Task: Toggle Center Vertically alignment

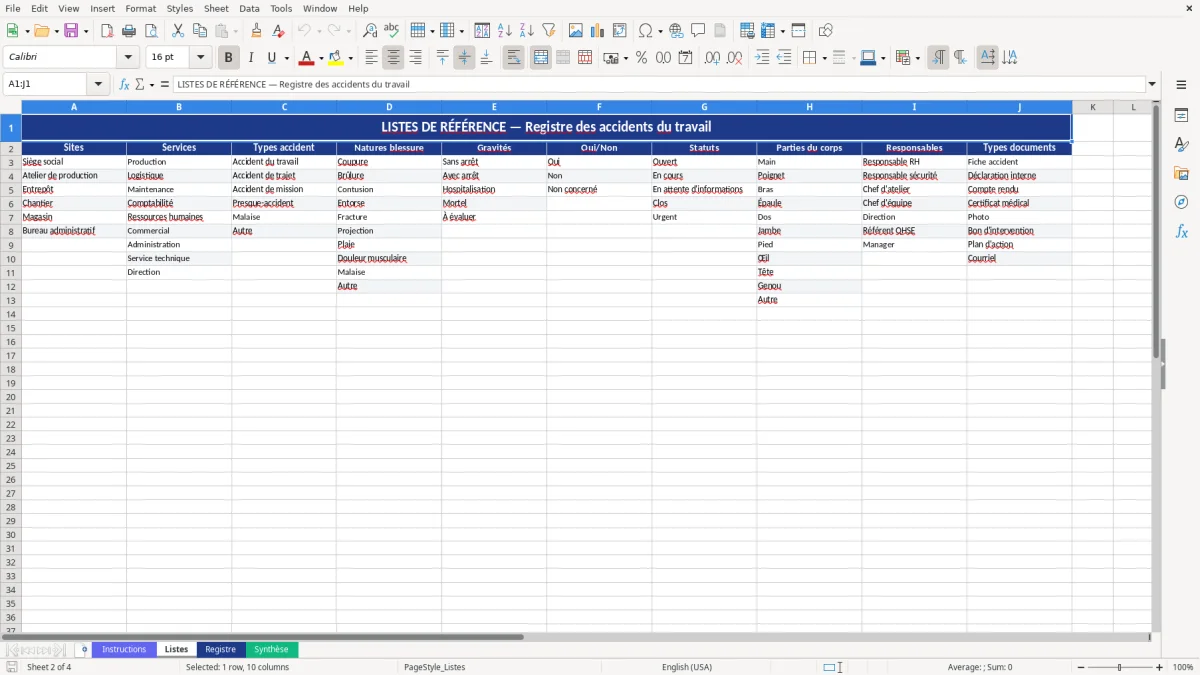Action: [x=464, y=58]
